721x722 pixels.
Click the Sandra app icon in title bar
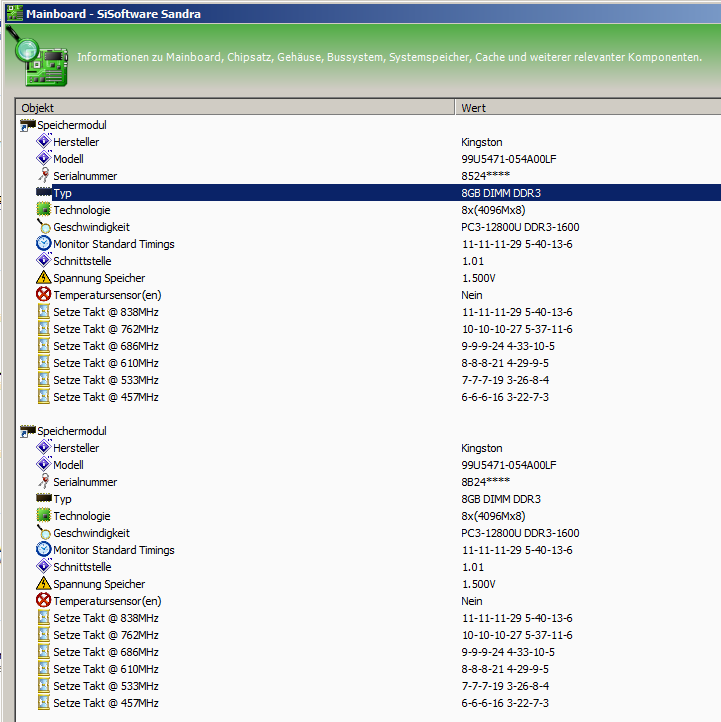point(14,13)
